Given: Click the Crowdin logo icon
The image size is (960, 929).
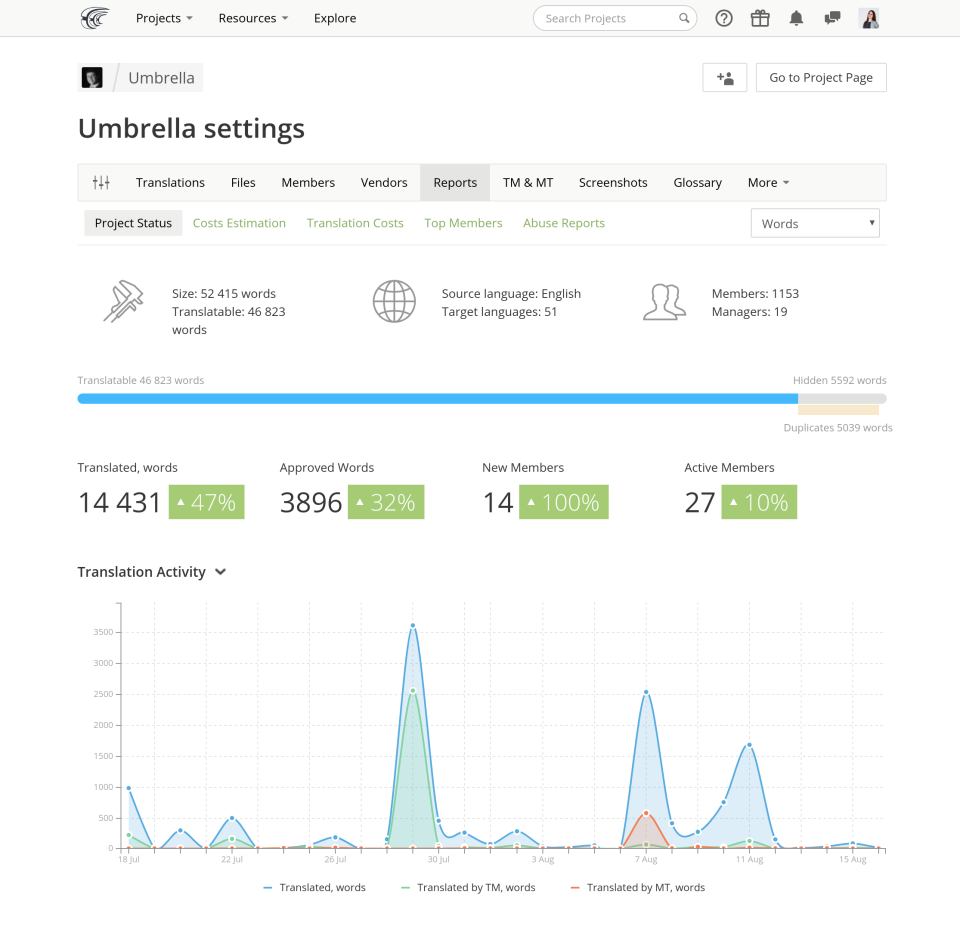Looking at the screenshot, I should tap(95, 18).
